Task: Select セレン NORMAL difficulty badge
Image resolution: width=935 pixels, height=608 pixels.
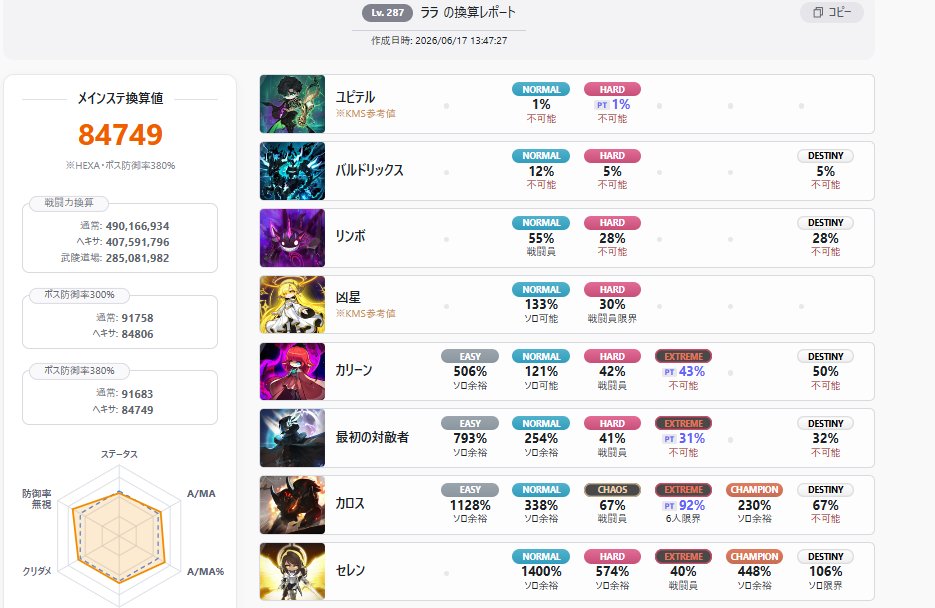Action: [541, 556]
